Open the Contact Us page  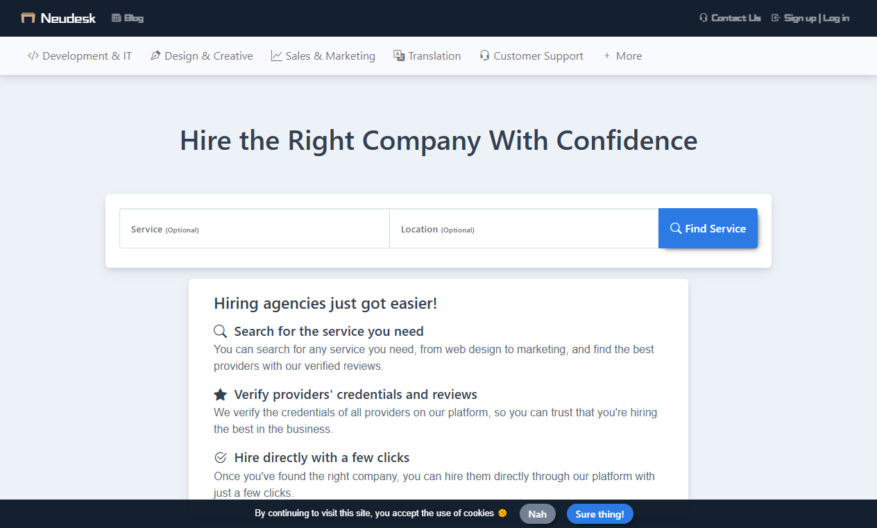(730, 18)
